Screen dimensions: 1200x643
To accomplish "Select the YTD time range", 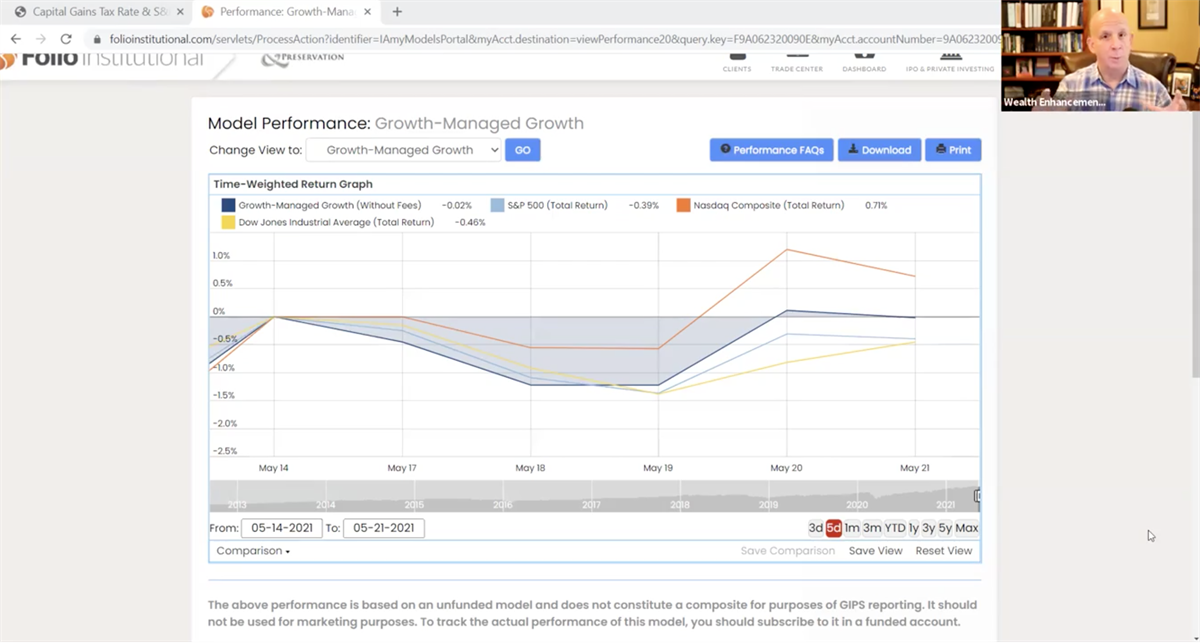I will 894,528.
